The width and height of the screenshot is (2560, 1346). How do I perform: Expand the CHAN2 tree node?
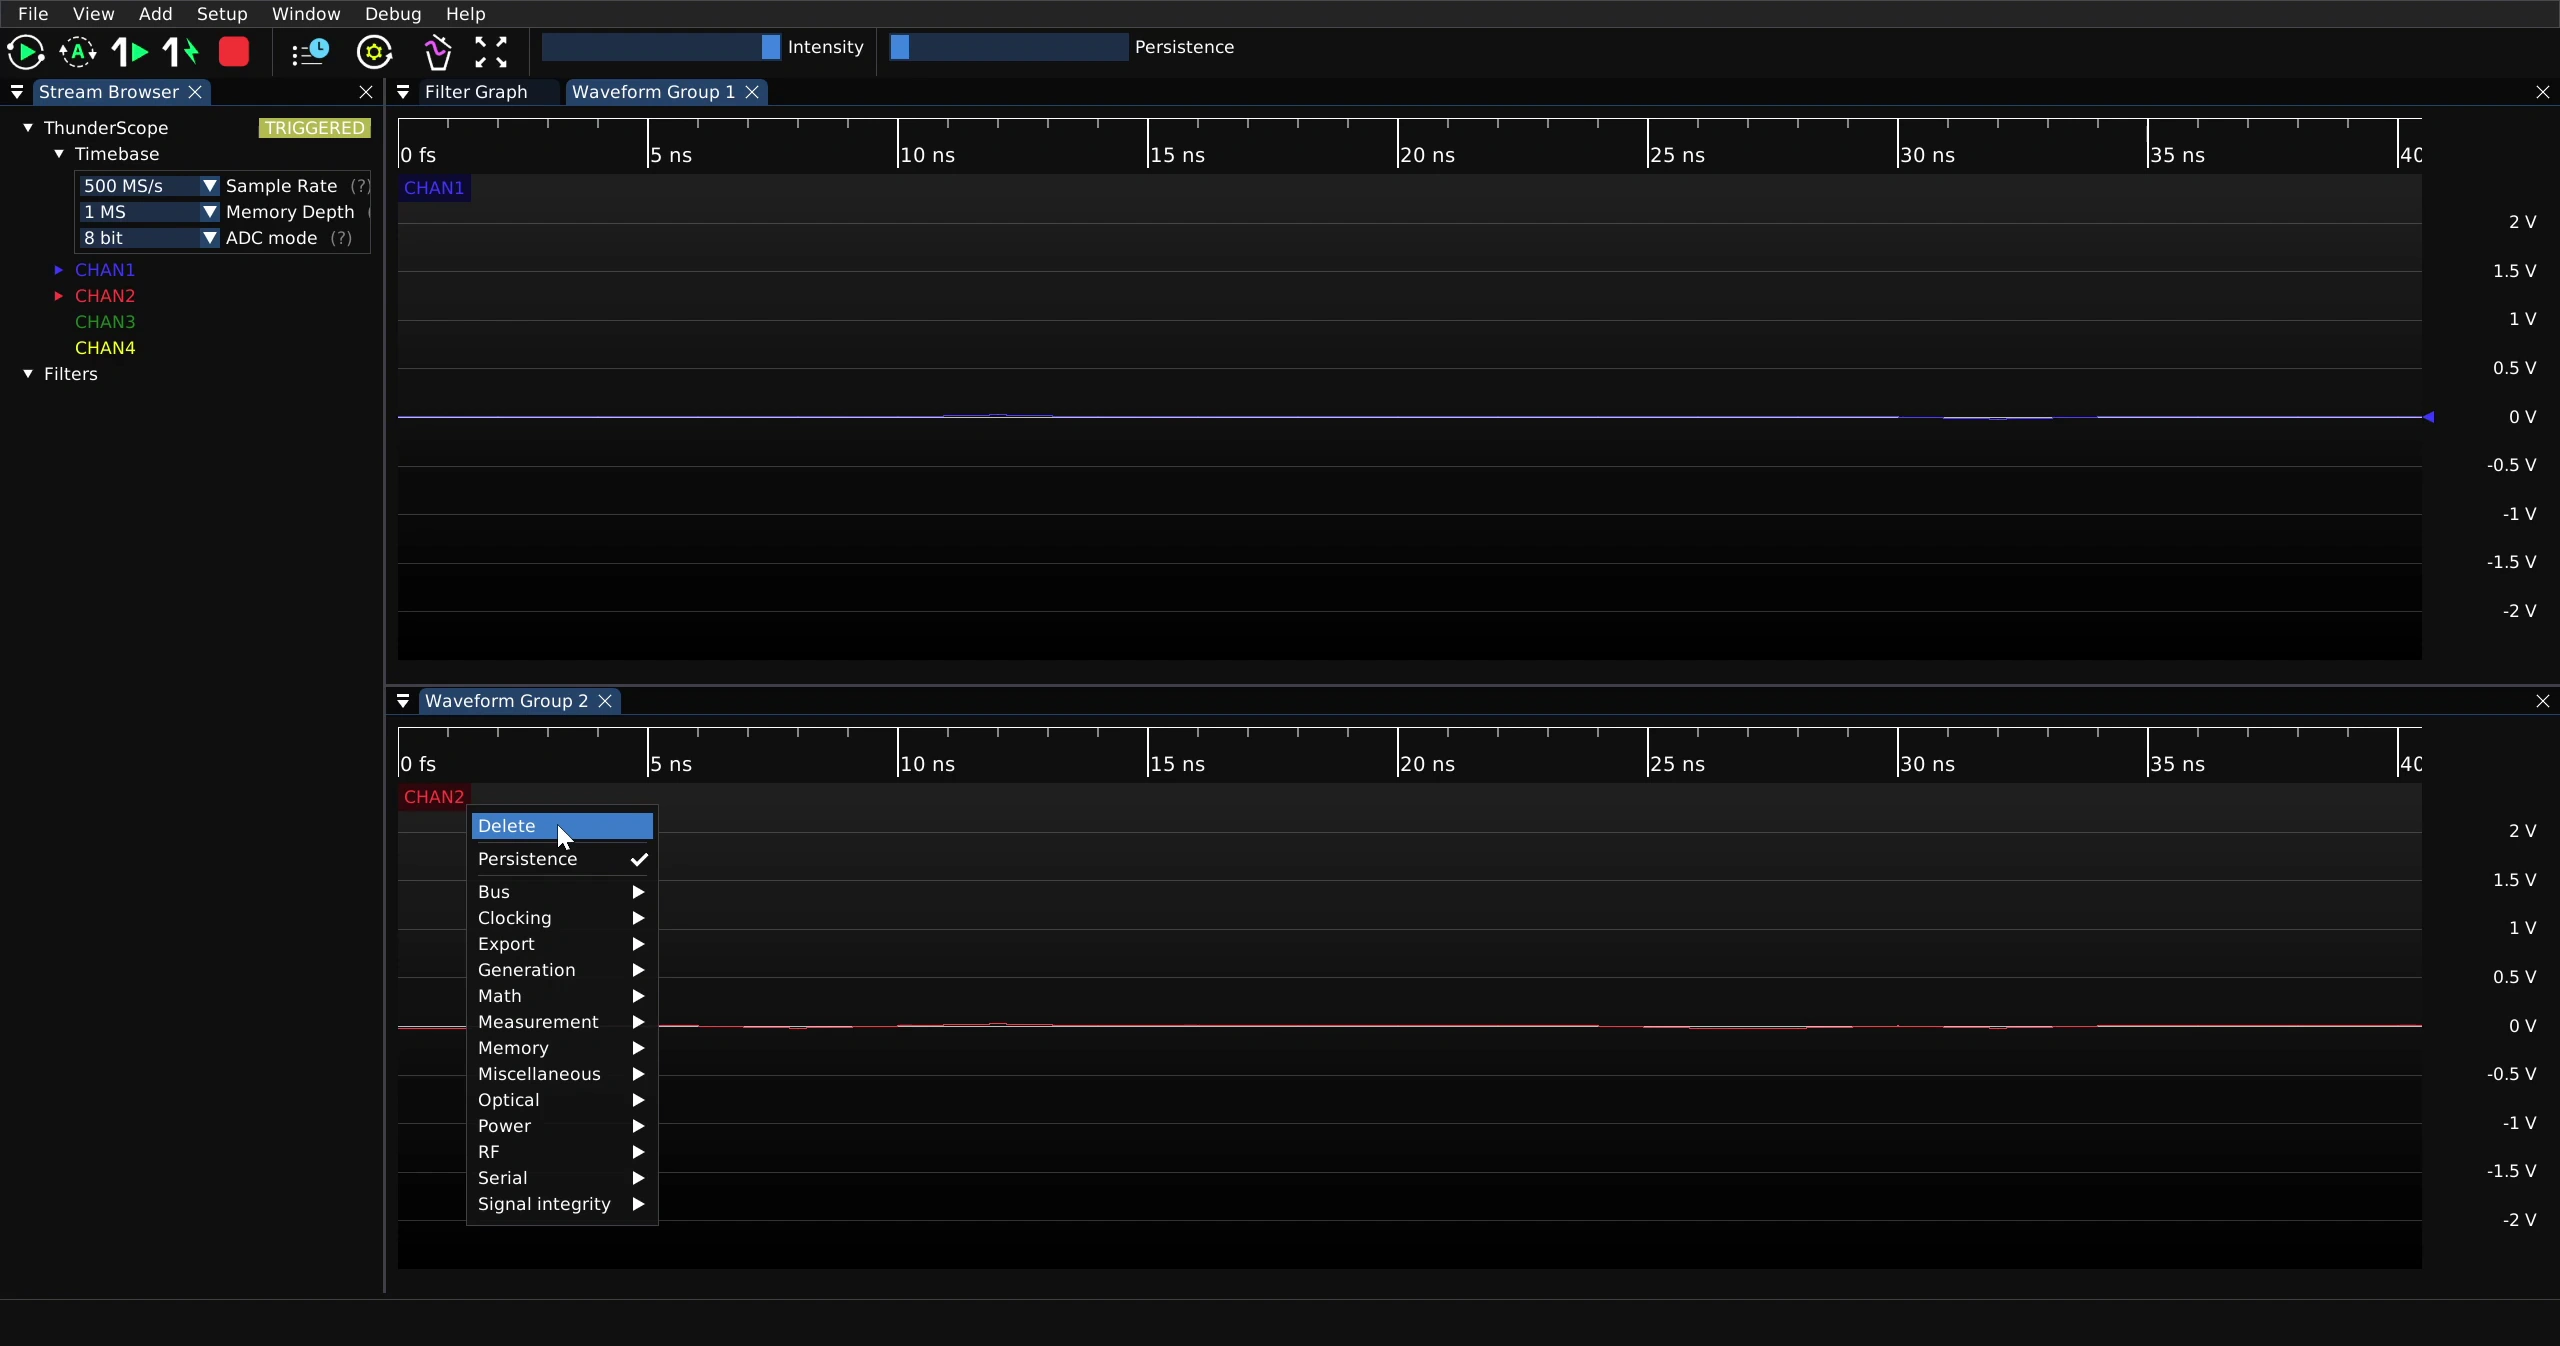click(59, 296)
